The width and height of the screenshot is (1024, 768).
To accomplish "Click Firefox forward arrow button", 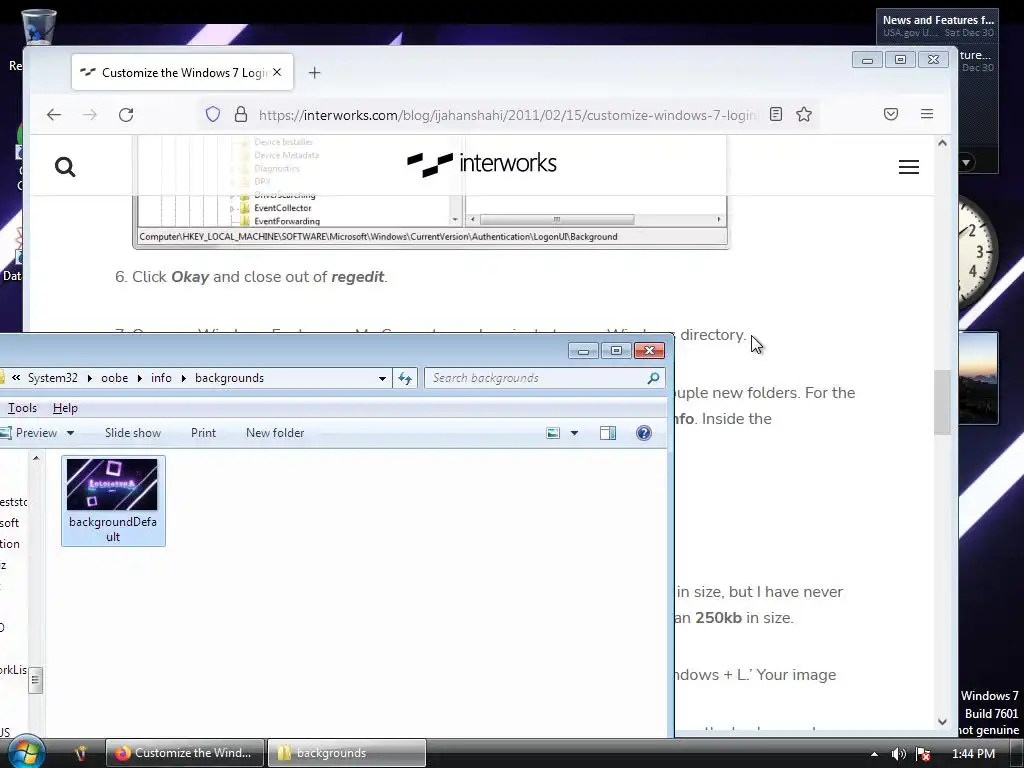I will [89, 115].
